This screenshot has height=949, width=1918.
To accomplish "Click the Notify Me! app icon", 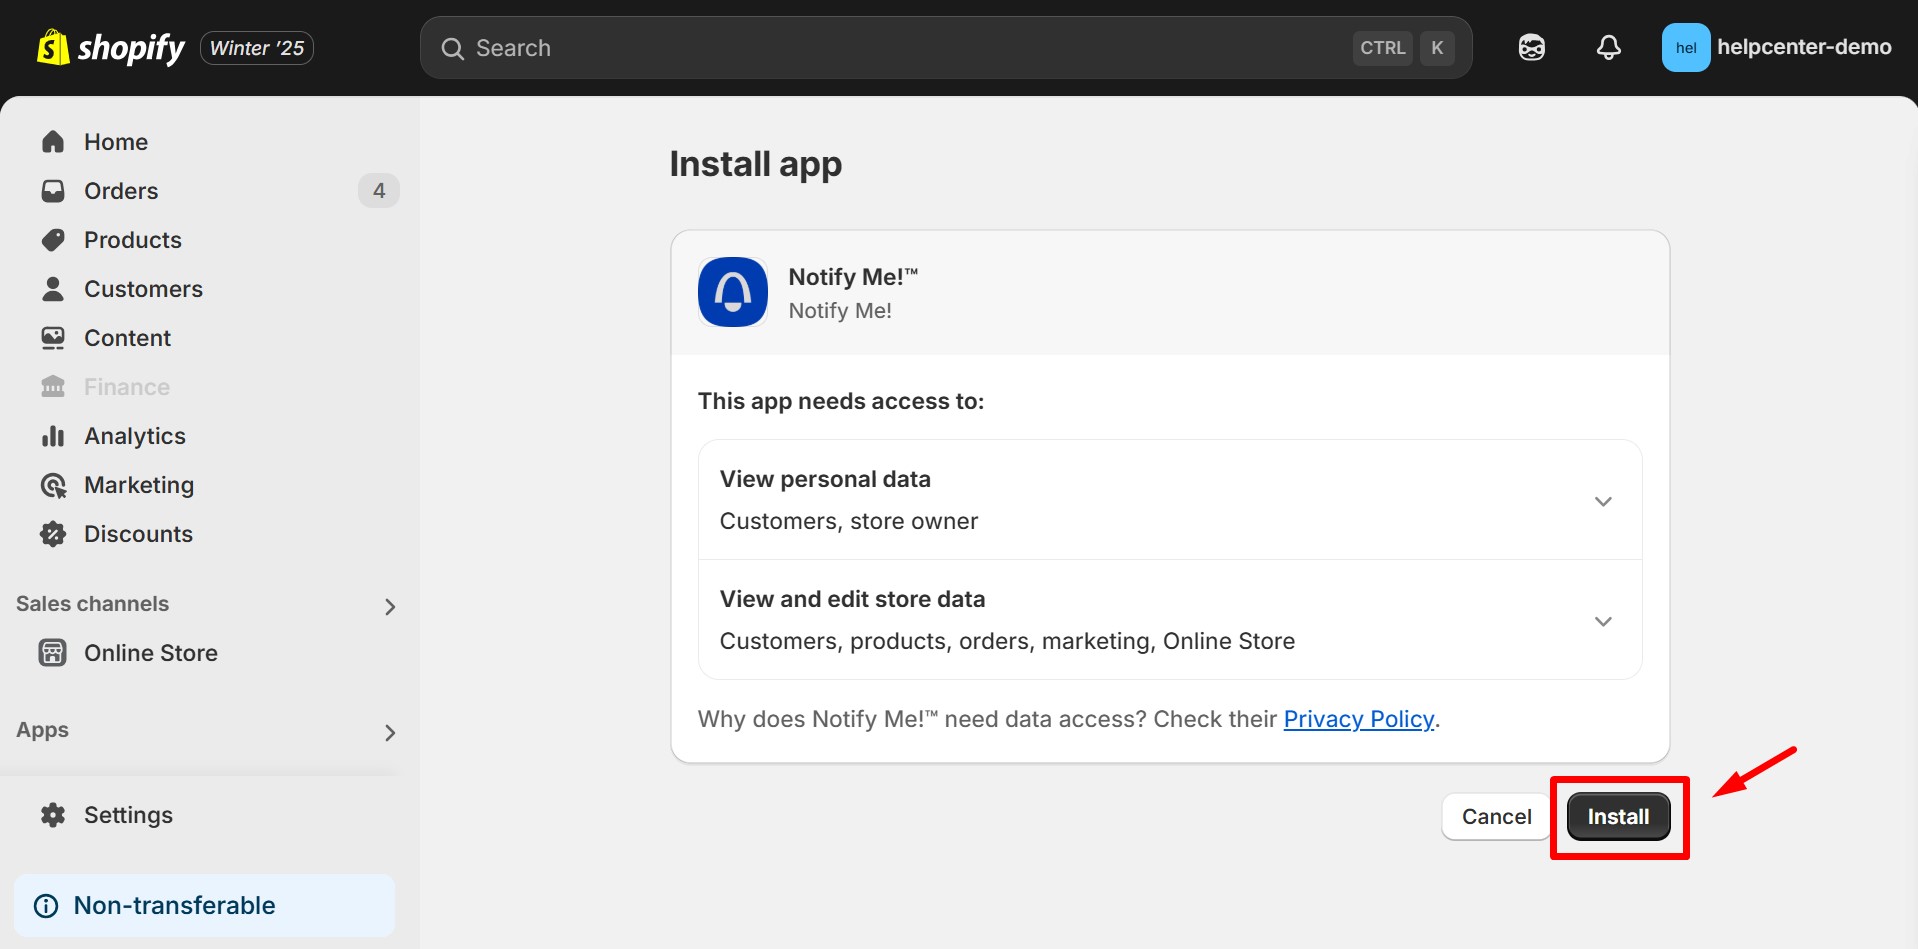I will click(x=733, y=292).
